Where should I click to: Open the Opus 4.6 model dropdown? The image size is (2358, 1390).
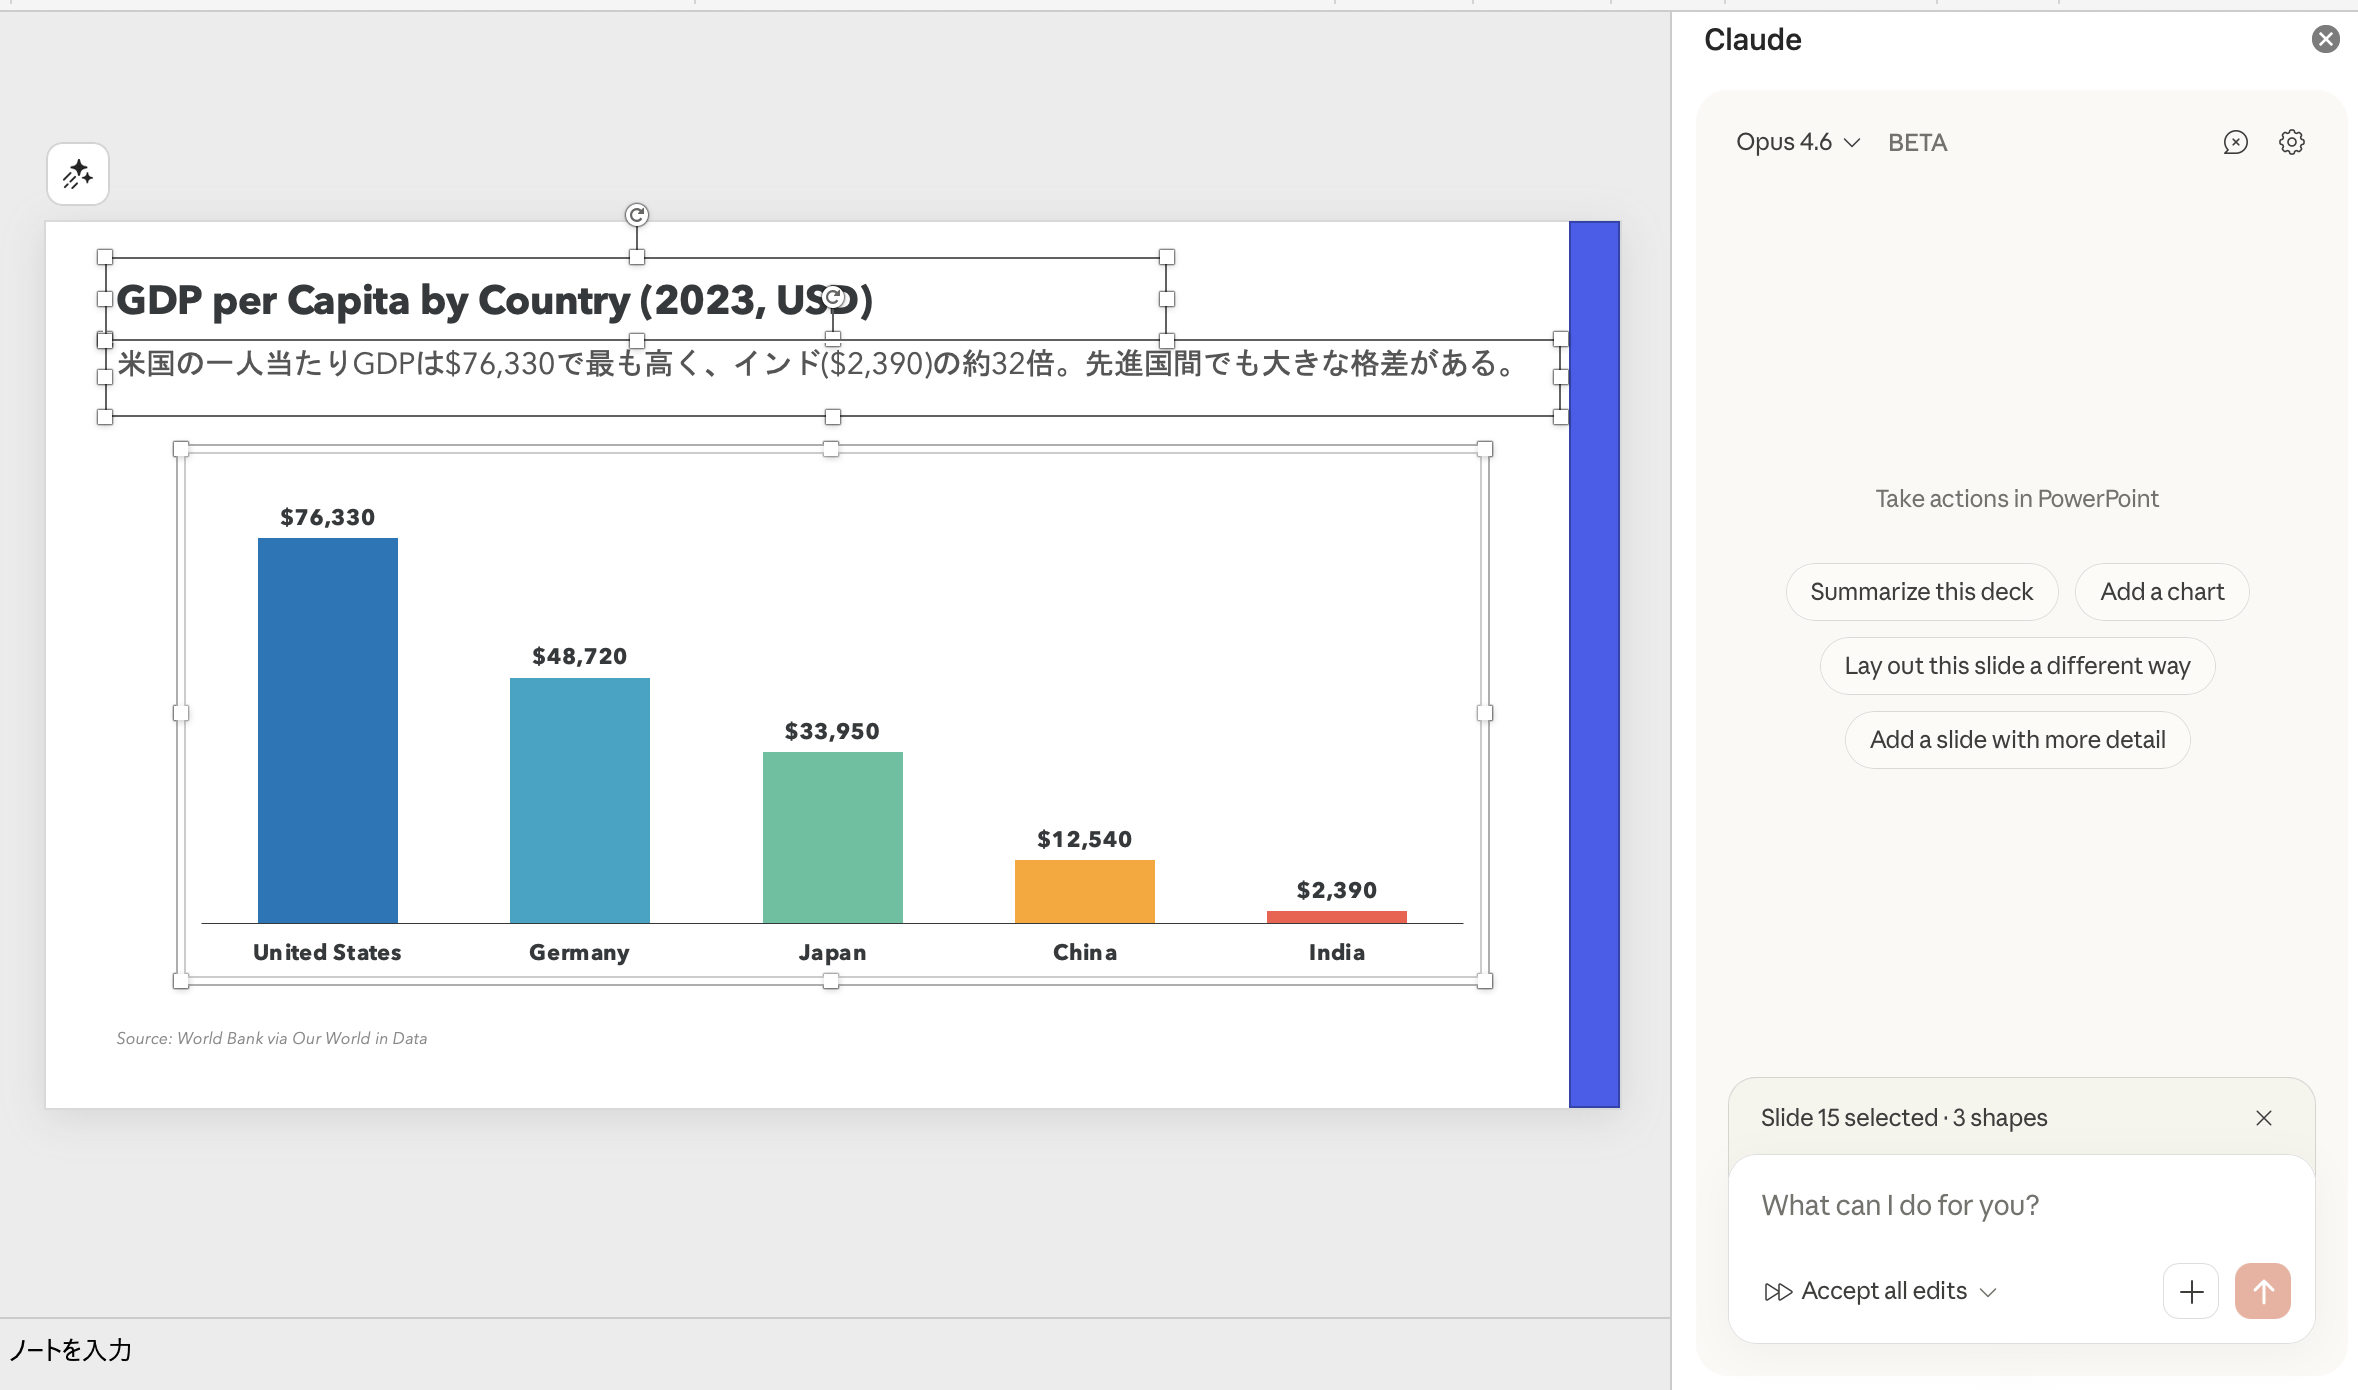click(x=1797, y=142)
